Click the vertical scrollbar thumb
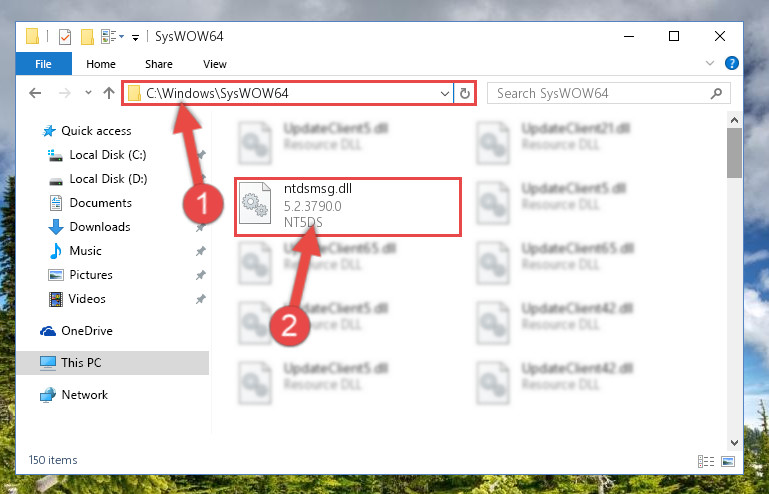This screenshot has height=494, width=769. 734,153
